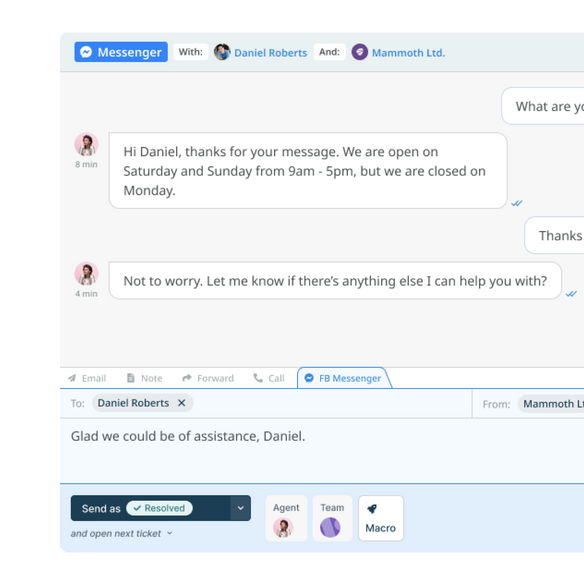Click the Mammoth Ltd. purple logo icon

pyautogui.click(x=360, y=52)
